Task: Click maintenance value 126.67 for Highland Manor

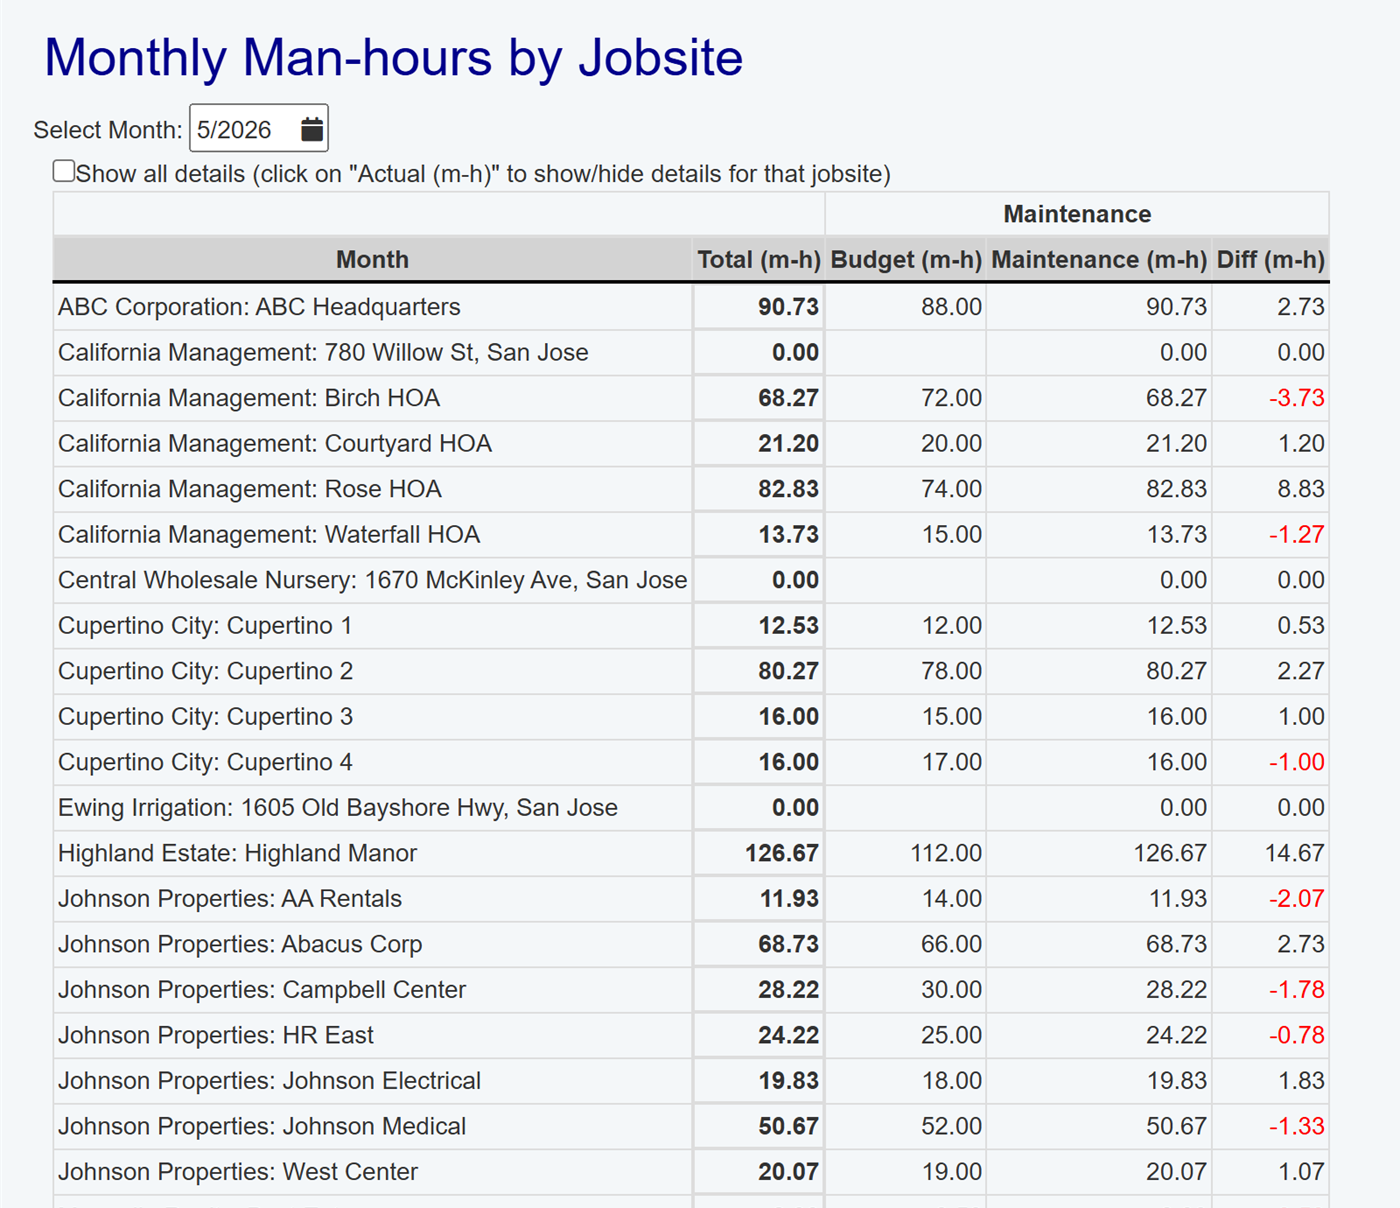Action: [1170, 853]
